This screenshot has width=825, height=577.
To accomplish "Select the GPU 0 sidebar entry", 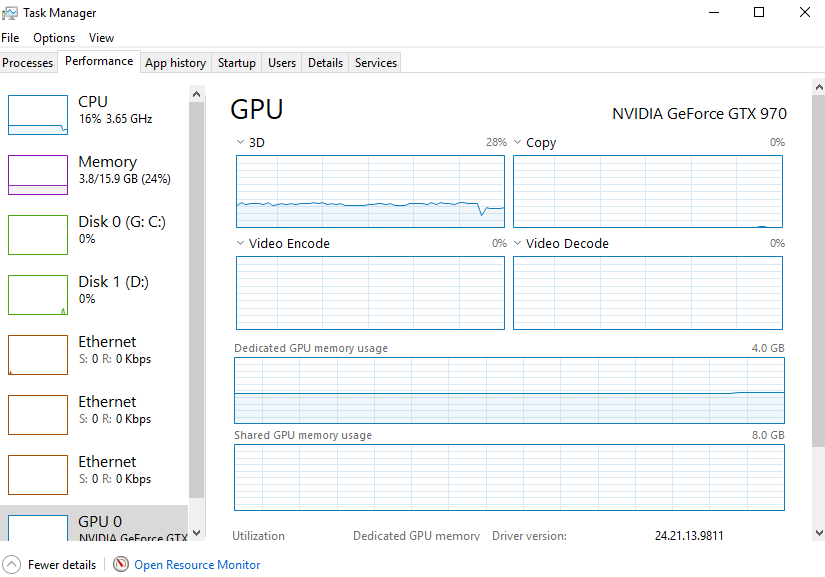I will tap(95, 523).
